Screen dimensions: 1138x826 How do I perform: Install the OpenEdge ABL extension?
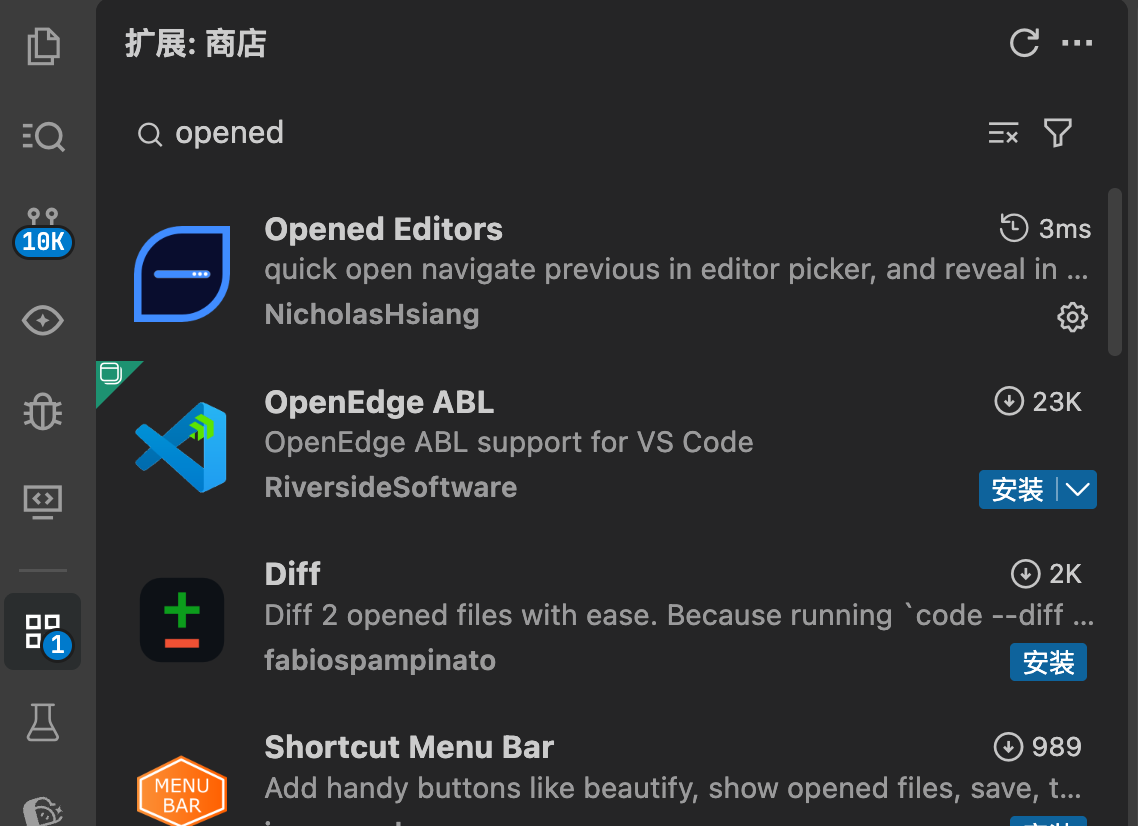(1017, 490)
